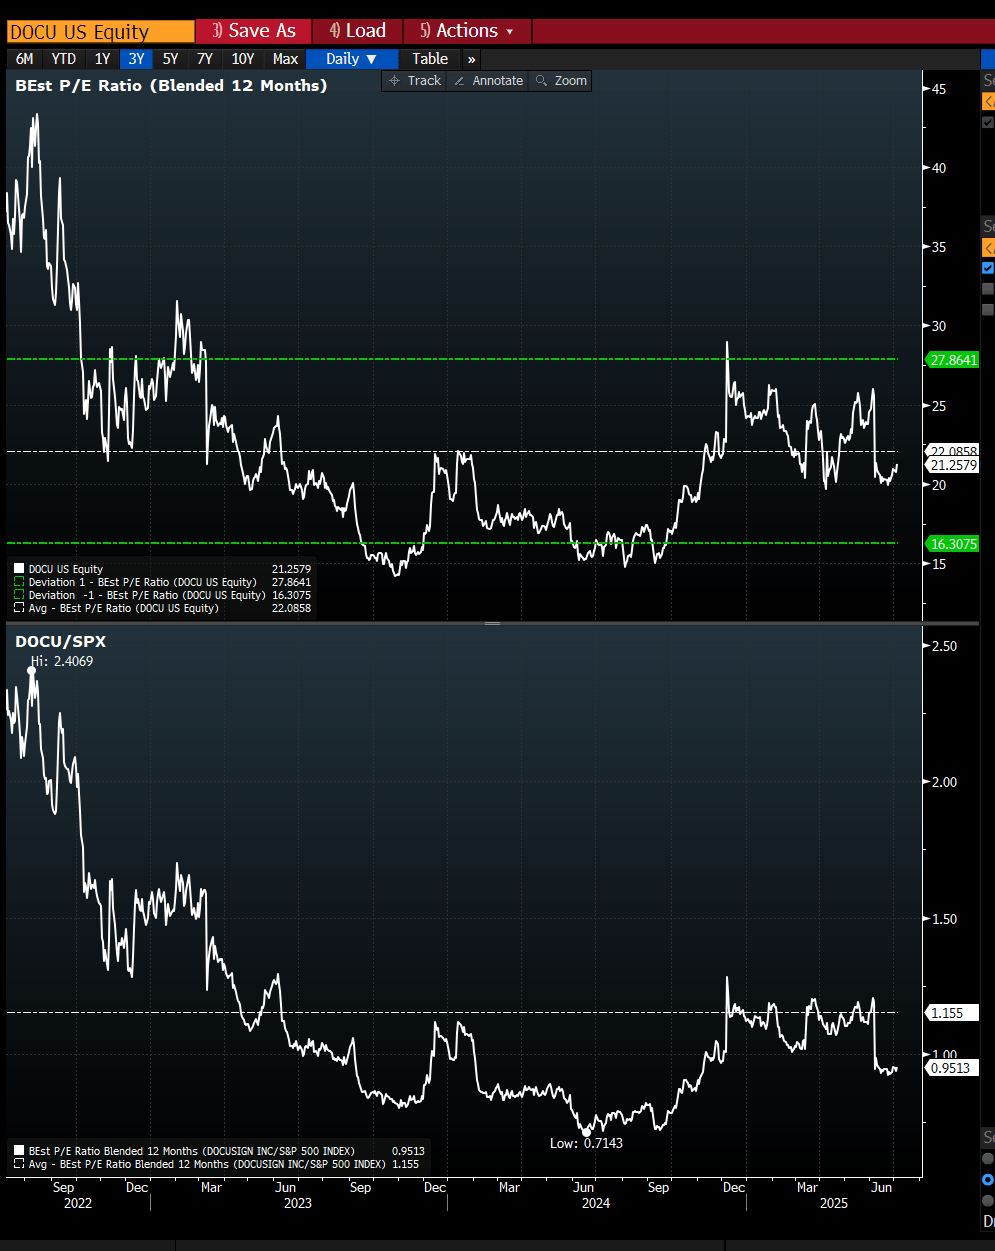995x1251 pixels.
Task: Select the Max range tab
Action: (284, 58)
